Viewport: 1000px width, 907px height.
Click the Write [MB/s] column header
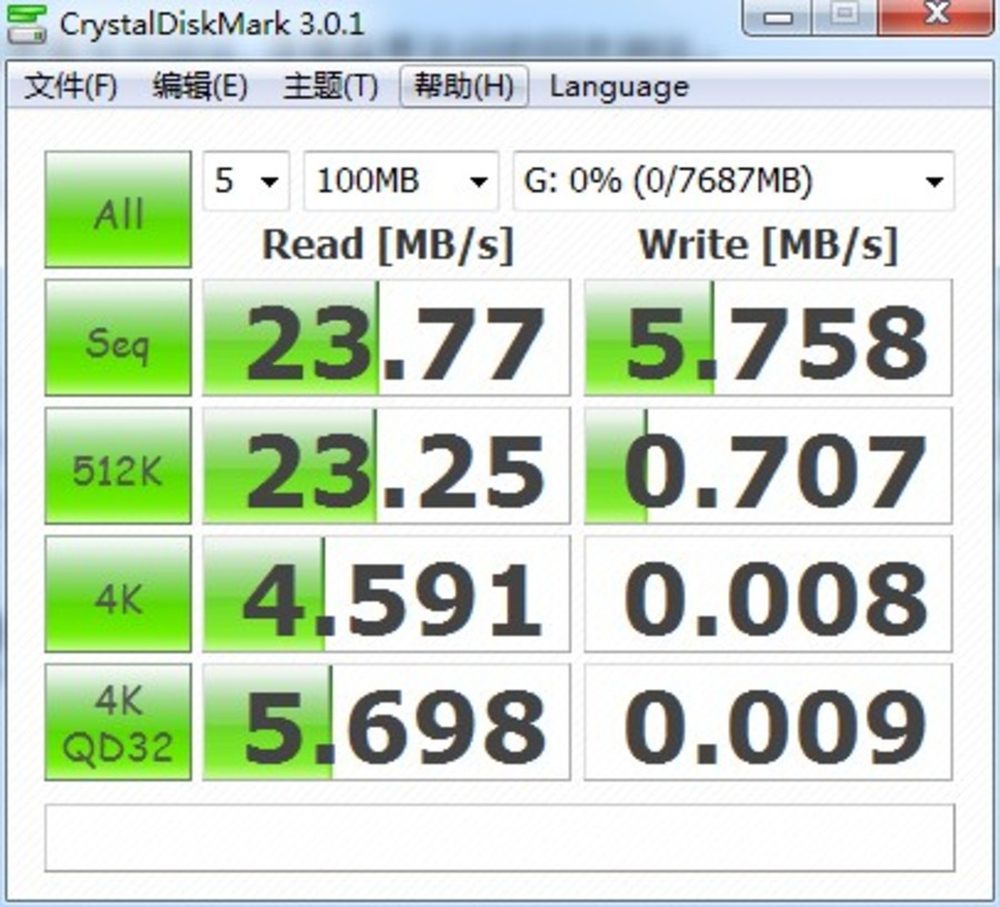[768, 246]
